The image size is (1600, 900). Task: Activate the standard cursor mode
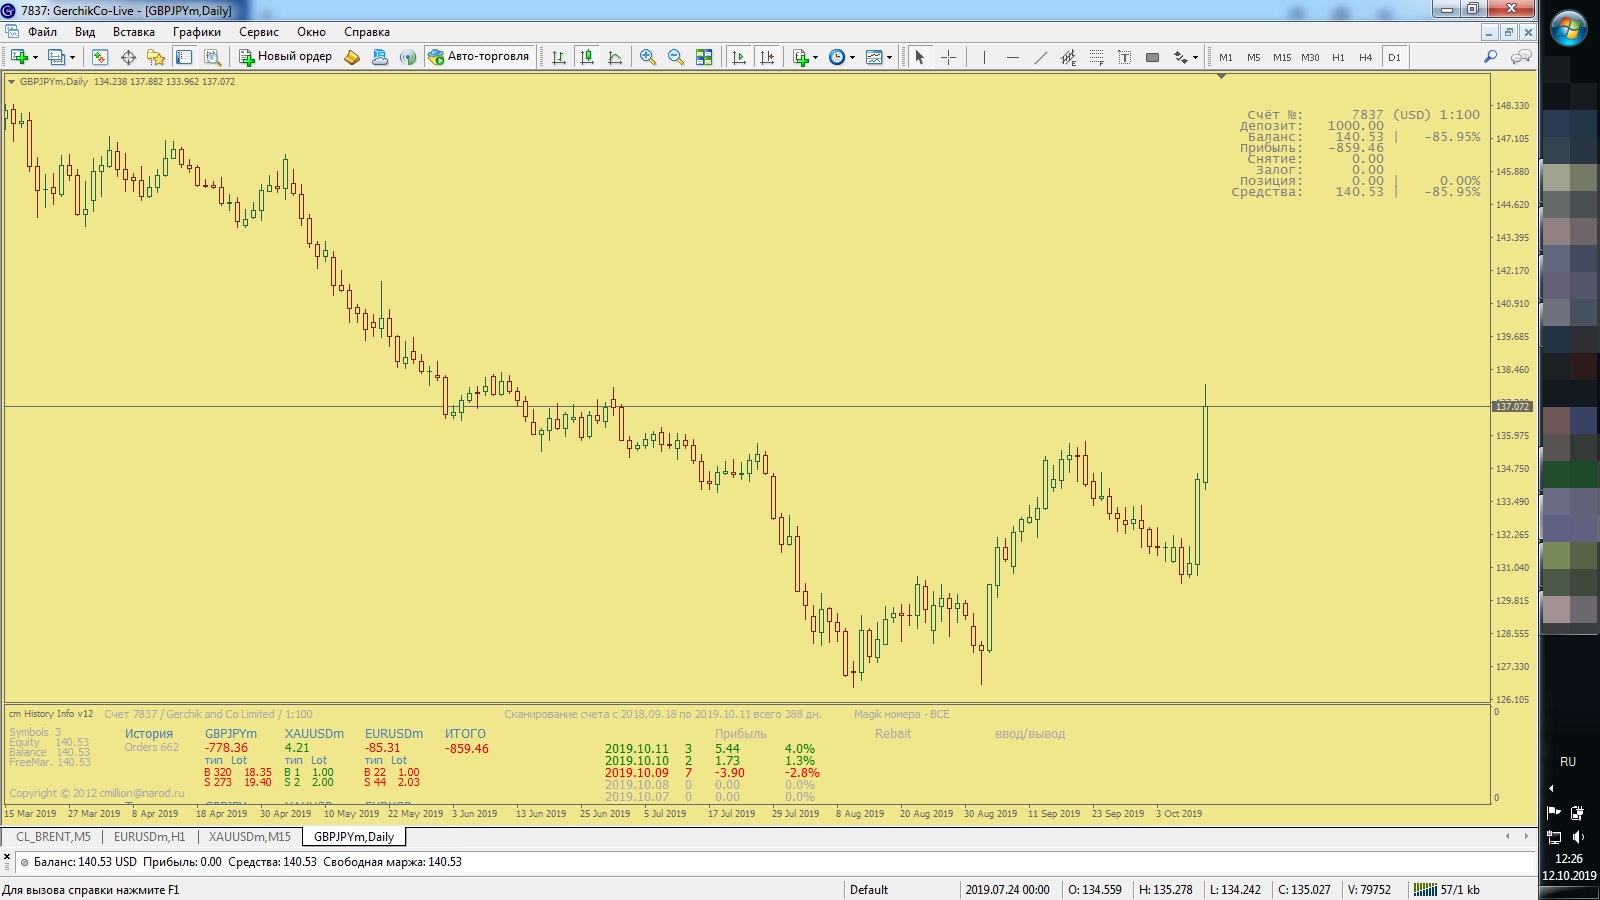(x=920, y=57)
